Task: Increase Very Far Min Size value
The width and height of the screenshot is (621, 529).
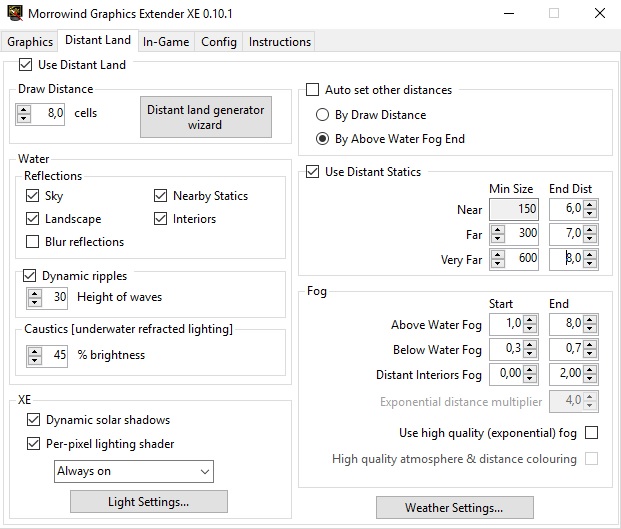Action: click(x=497, y=255)
